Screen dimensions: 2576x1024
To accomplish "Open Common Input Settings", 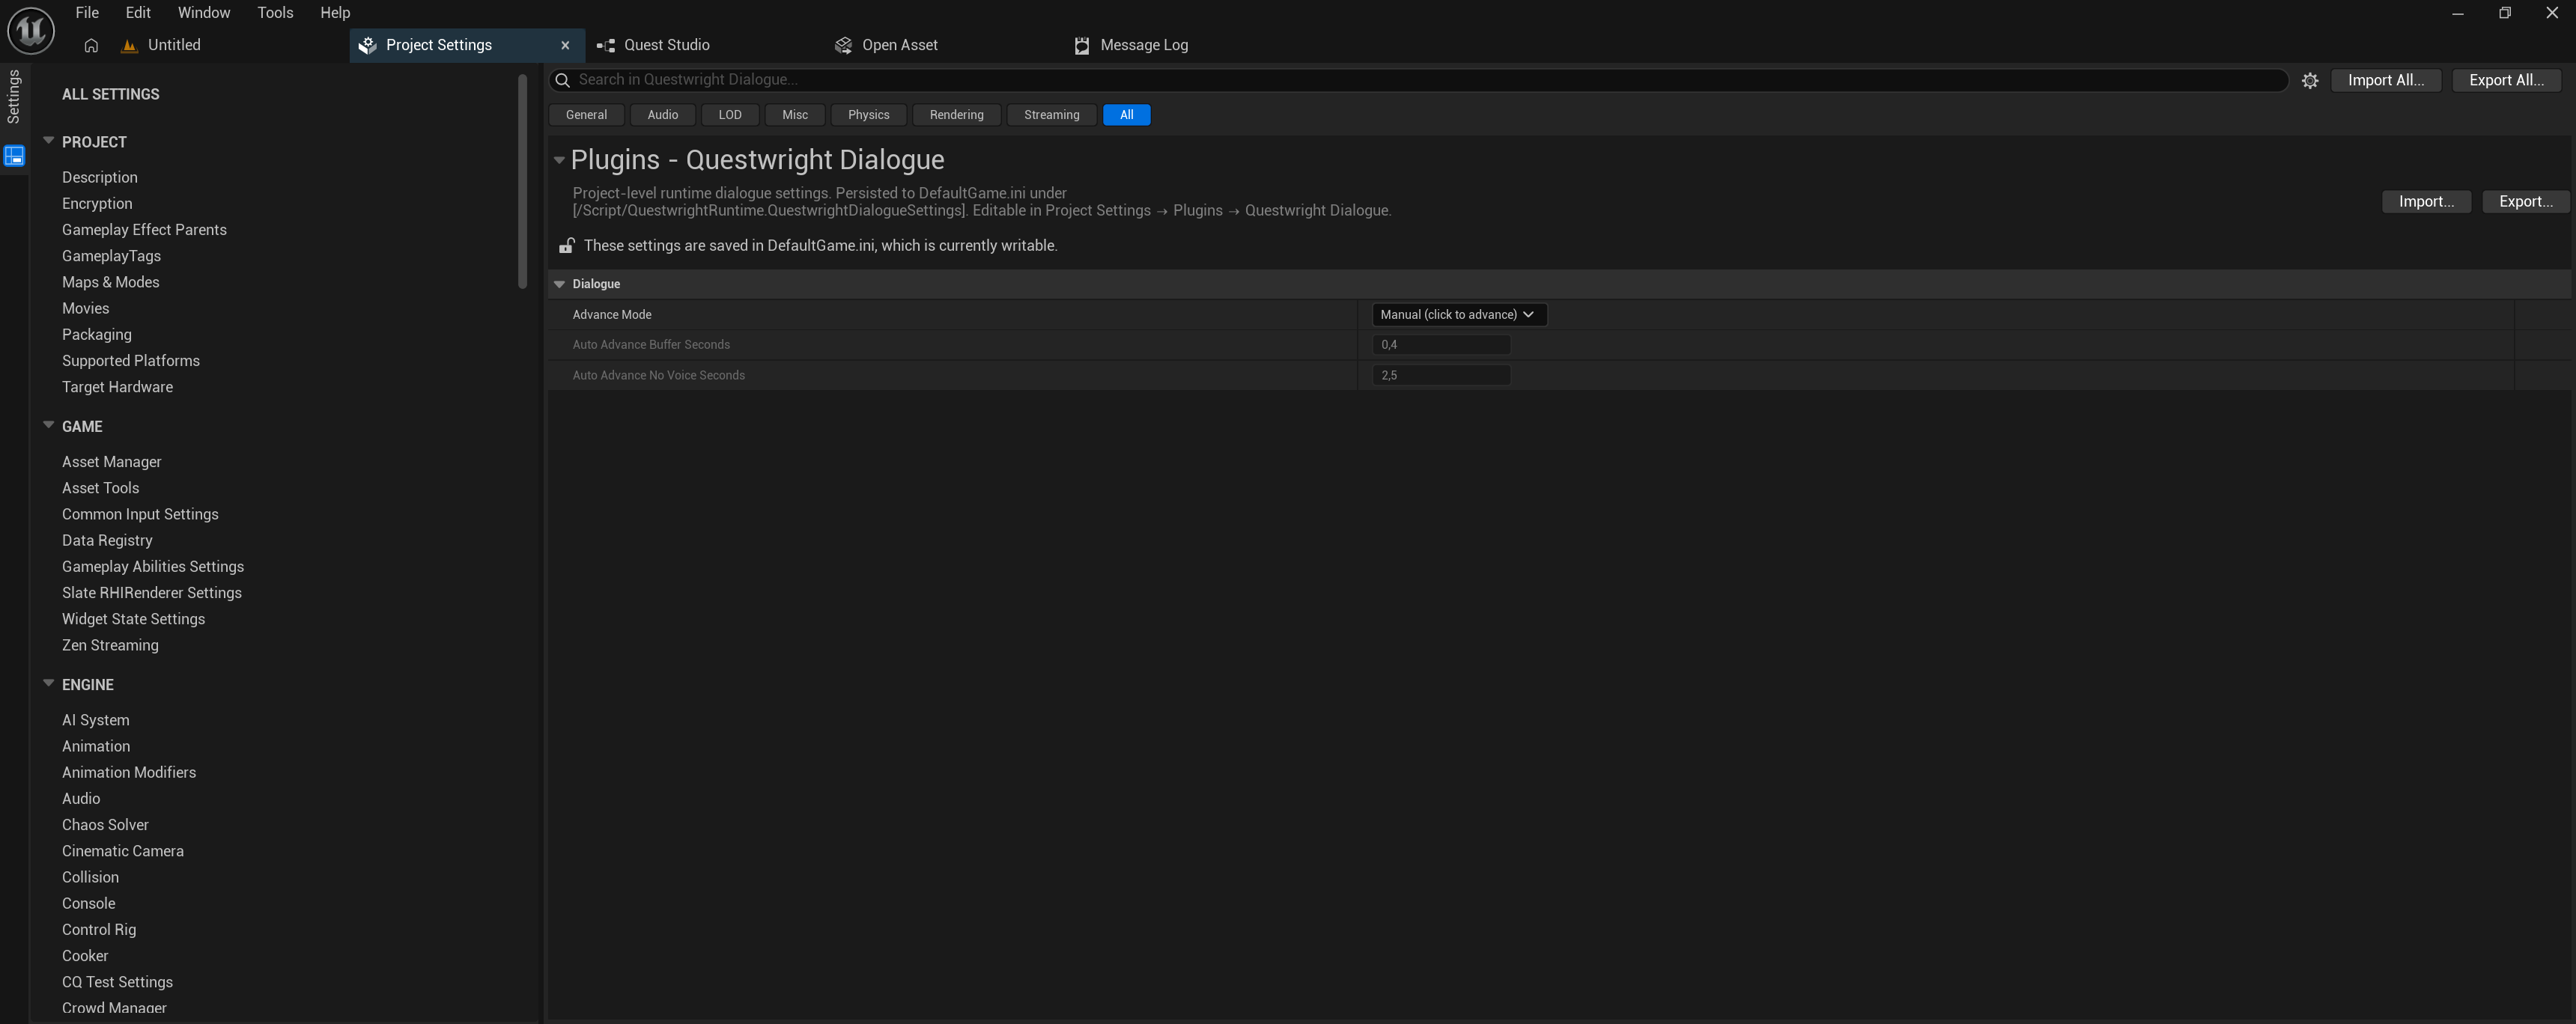I will coord(140,514).
